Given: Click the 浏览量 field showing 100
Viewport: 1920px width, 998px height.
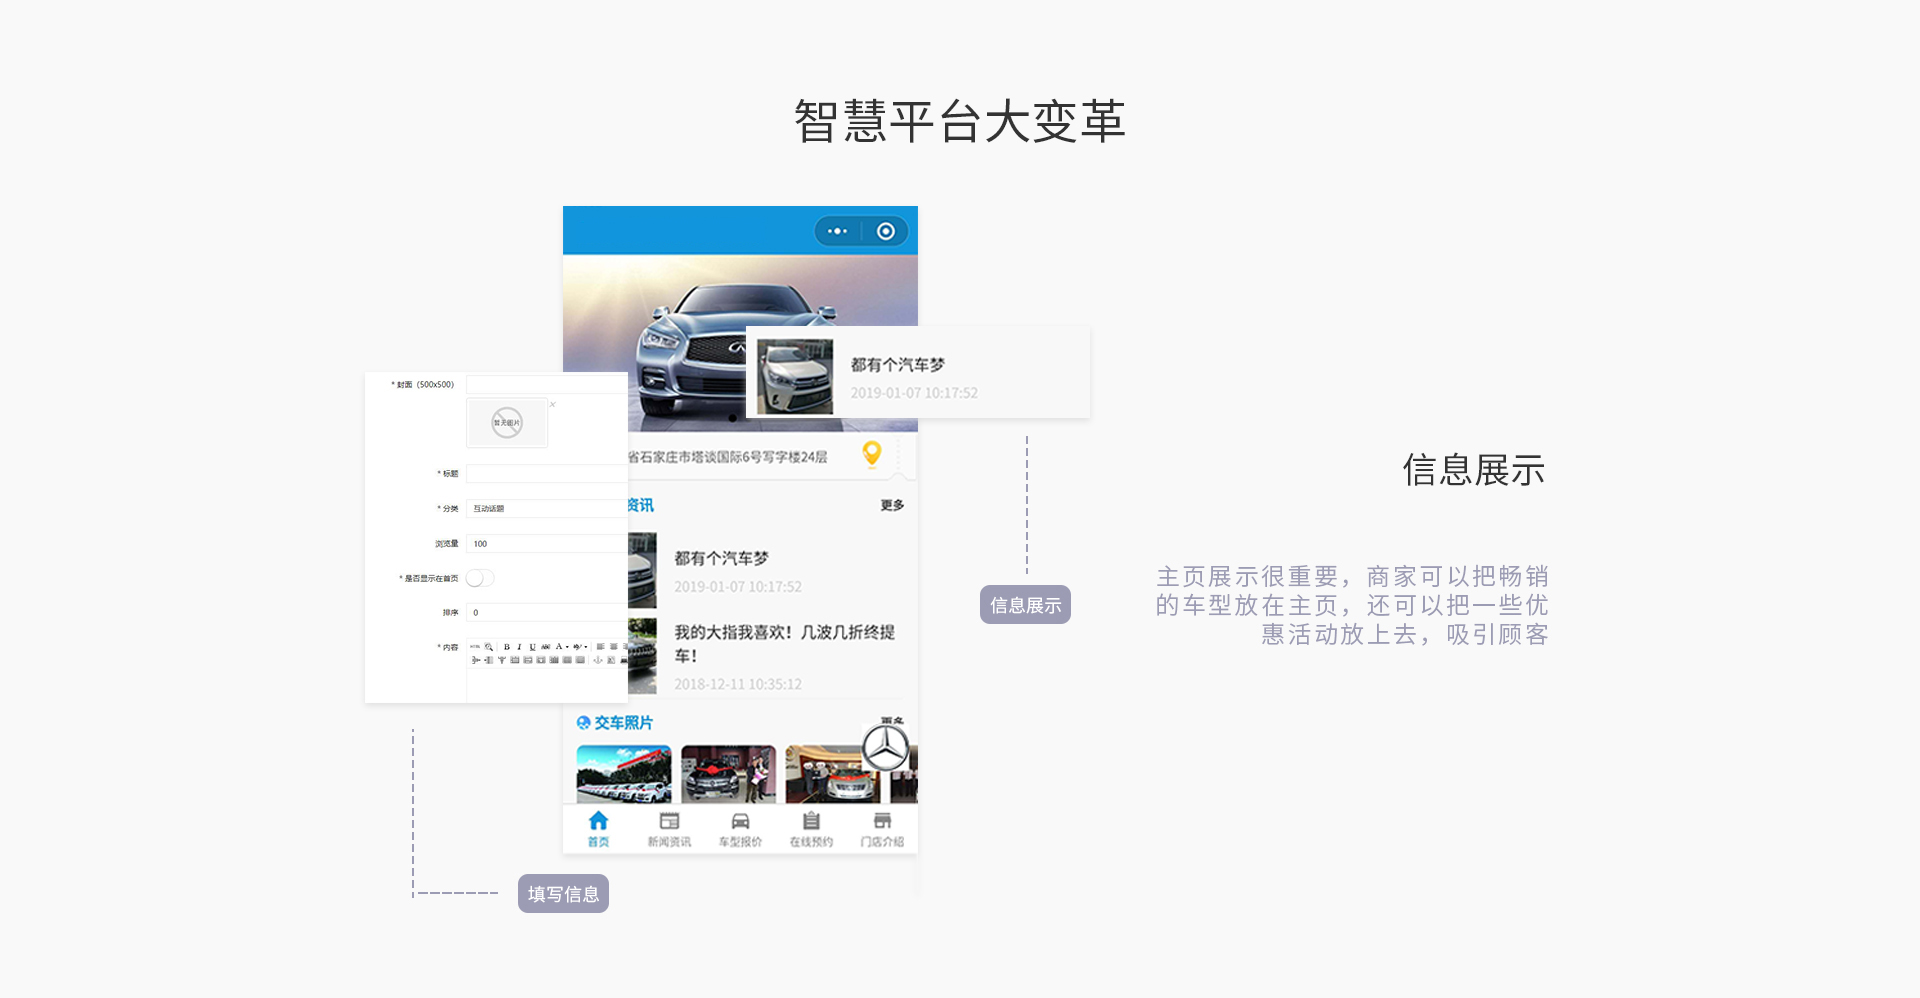Looking at the screenshot, I should pos(547,544).
